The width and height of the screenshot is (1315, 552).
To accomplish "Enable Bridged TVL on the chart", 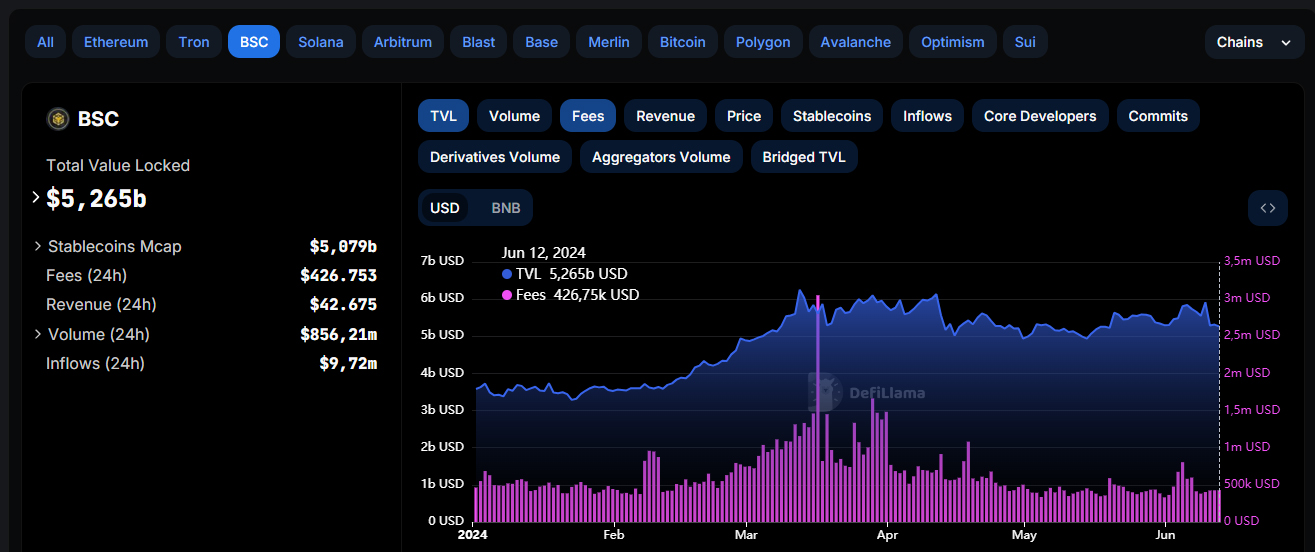I will pyautogui.click(x=804, y=157).
